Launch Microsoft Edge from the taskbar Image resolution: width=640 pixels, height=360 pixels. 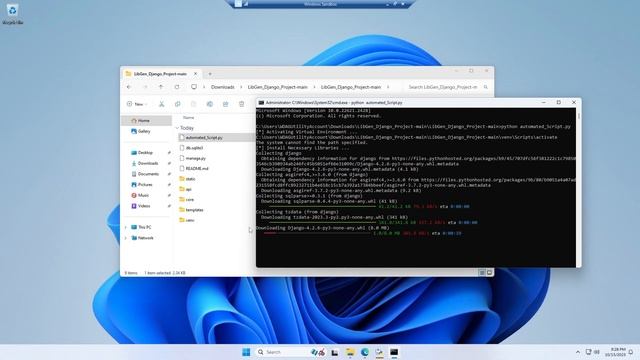[x=364, y=352]
